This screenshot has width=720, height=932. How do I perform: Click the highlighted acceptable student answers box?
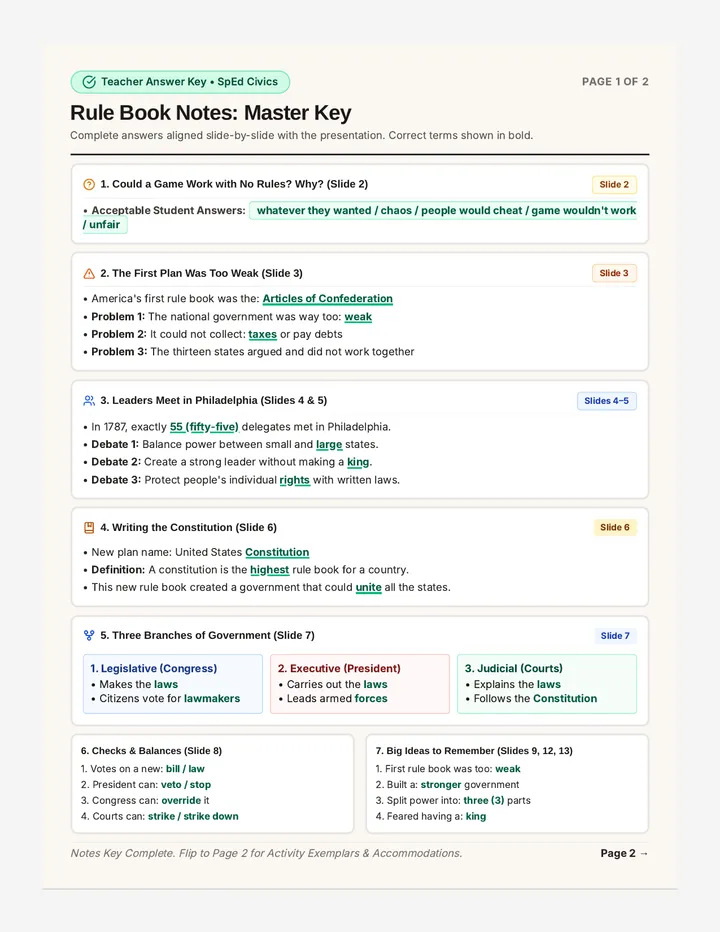pos(443,210)
